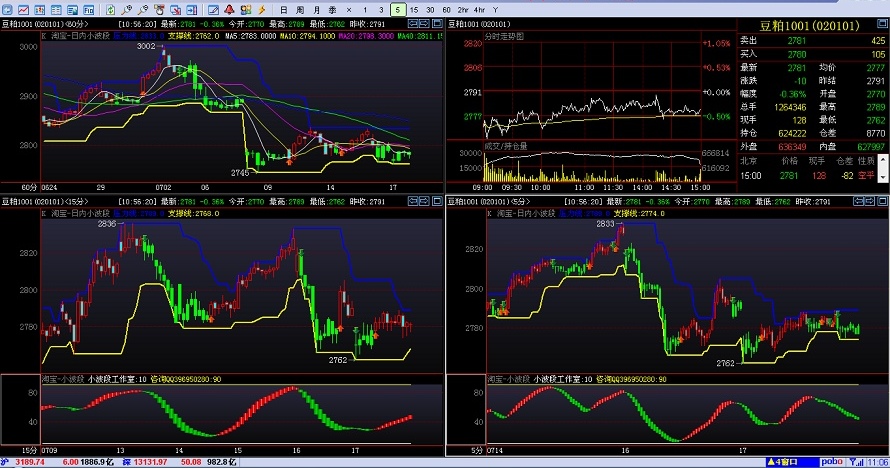The width and height of the screenshot is (890, 468).
Task: Click the arrow-to-right-edge icon
Action: (x=192, y=10)
